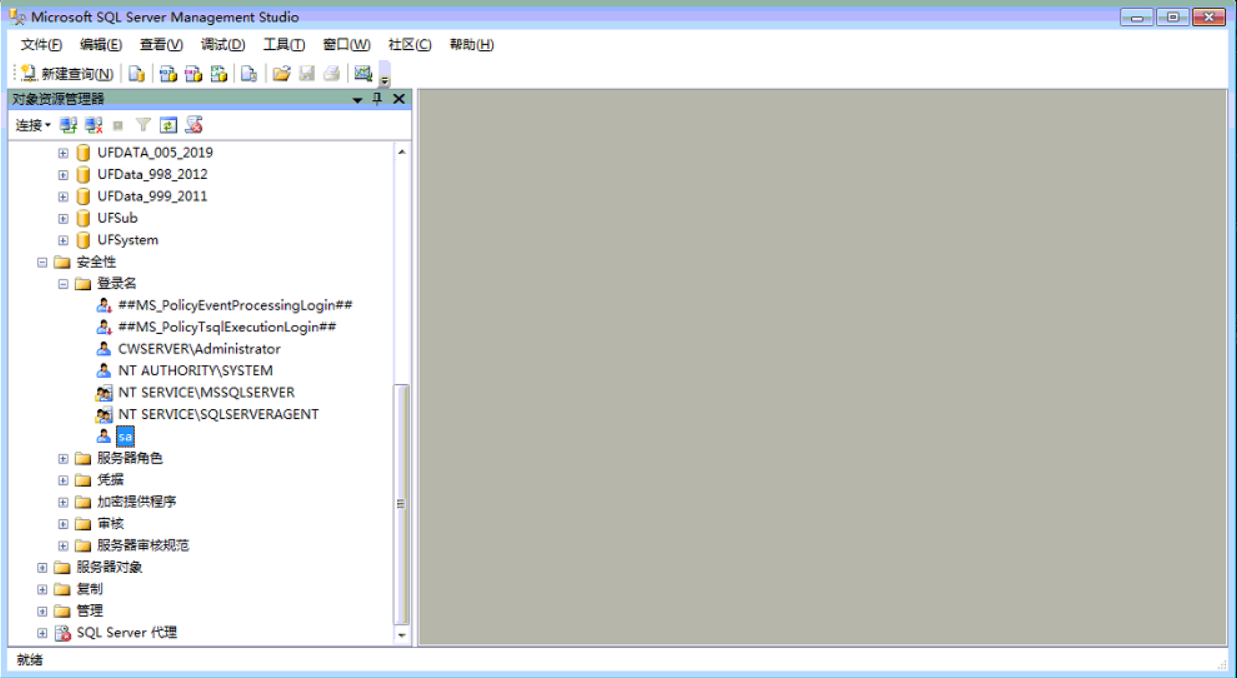
Task: Create a SQL Server Compact query
Action: (249, 74)
